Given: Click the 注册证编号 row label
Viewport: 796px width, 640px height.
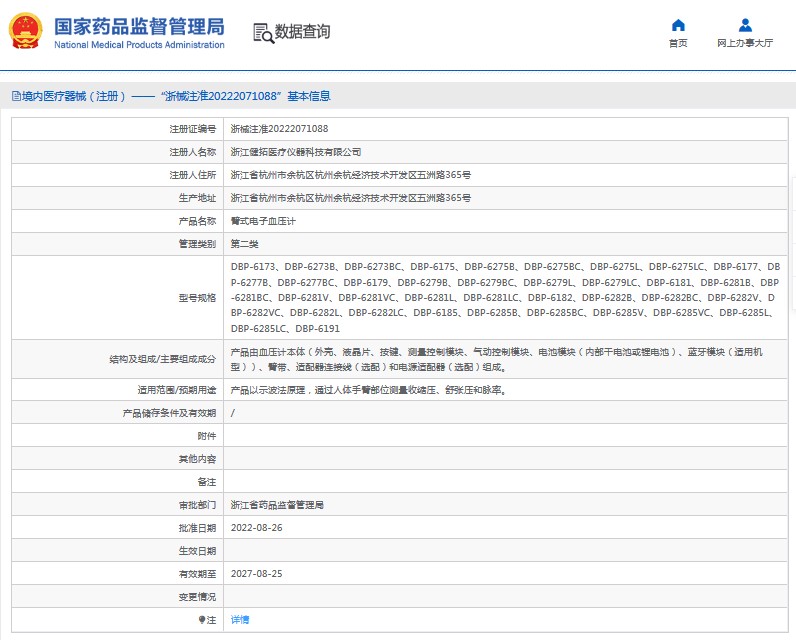Looking at the screenshot, I should (192, 129).
